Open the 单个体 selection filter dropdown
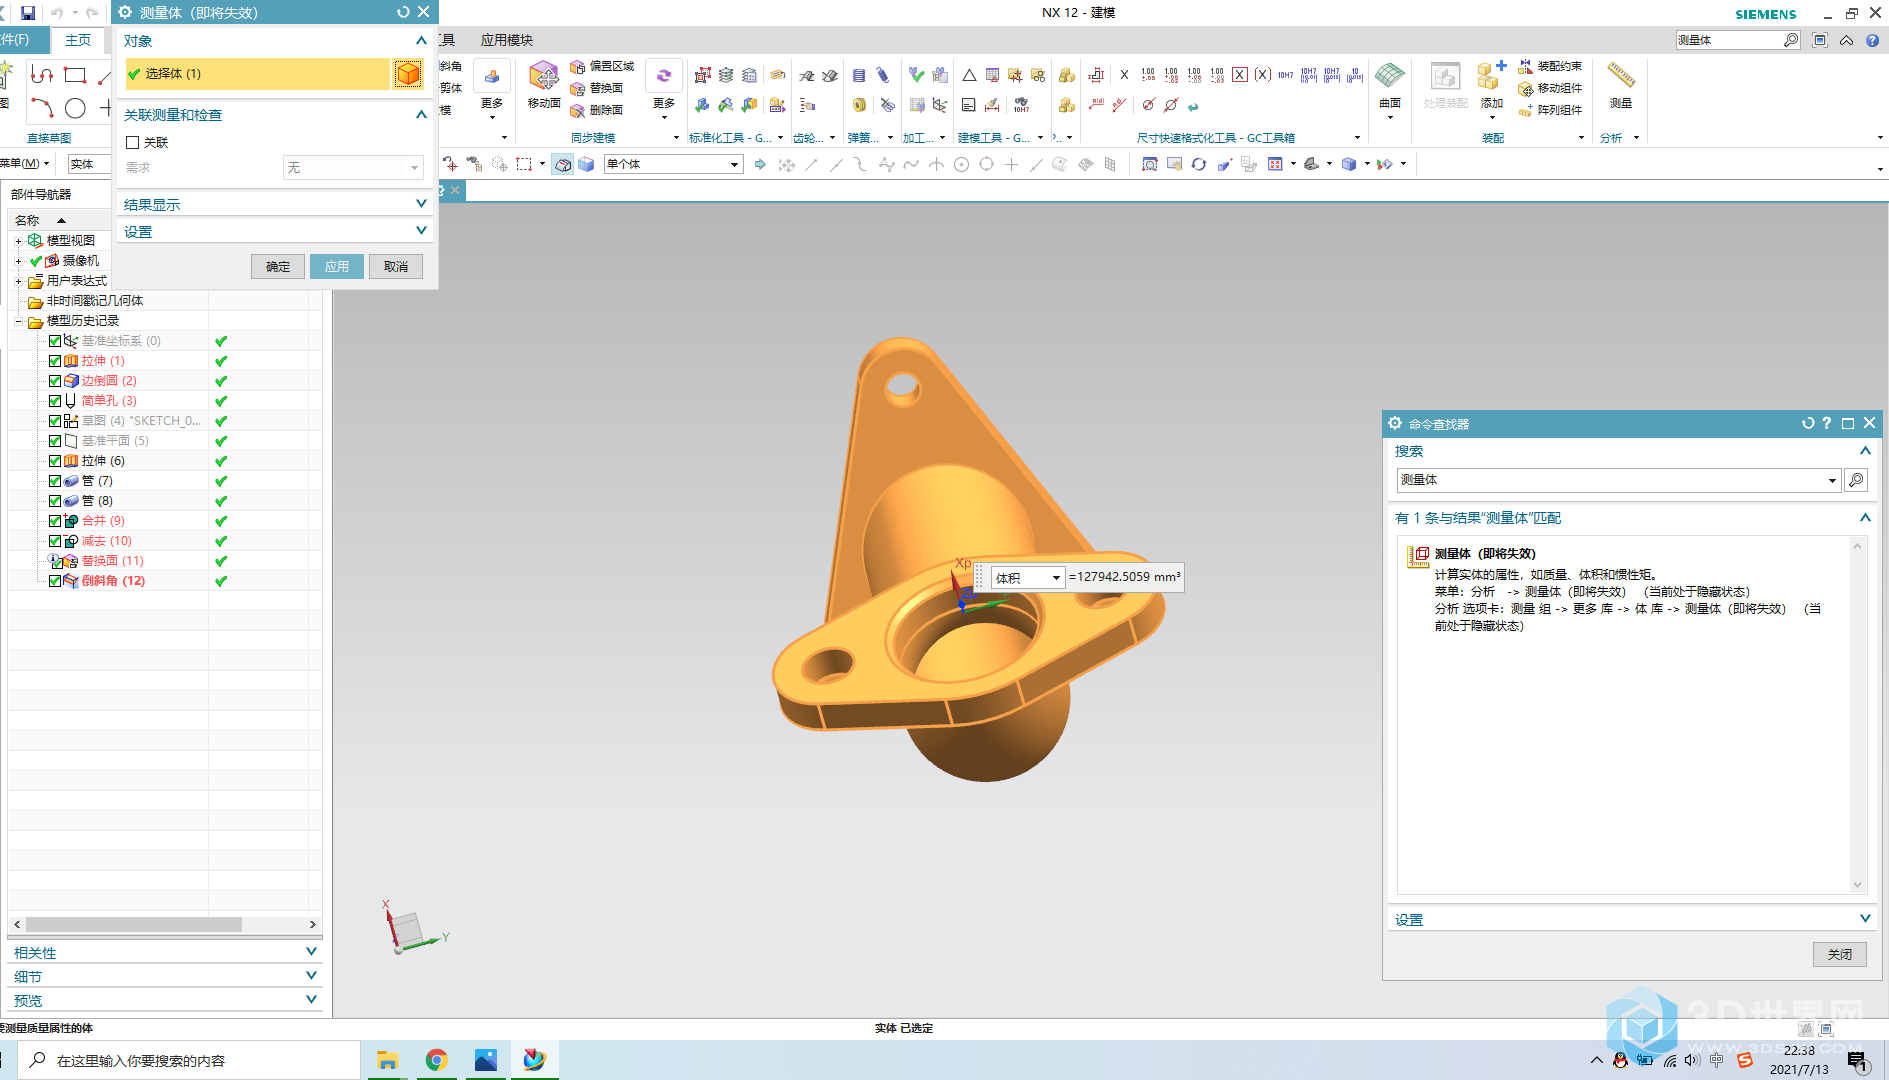The width and height of the screenshot is (1889, 1080). 674,164
